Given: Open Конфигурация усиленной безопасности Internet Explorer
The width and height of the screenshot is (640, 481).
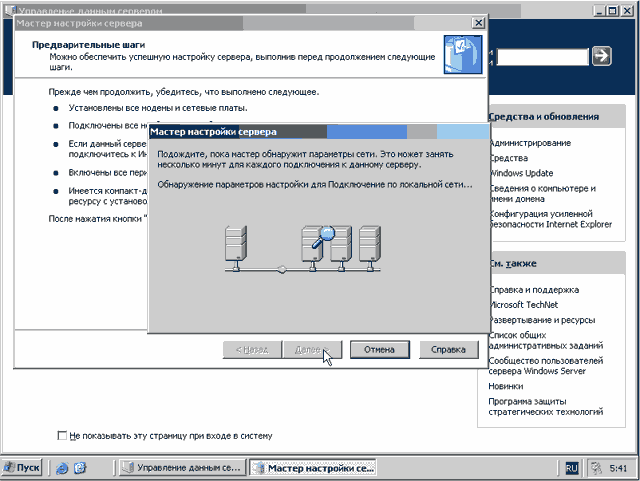Looking at the screenshot, I should pos(550,219).
